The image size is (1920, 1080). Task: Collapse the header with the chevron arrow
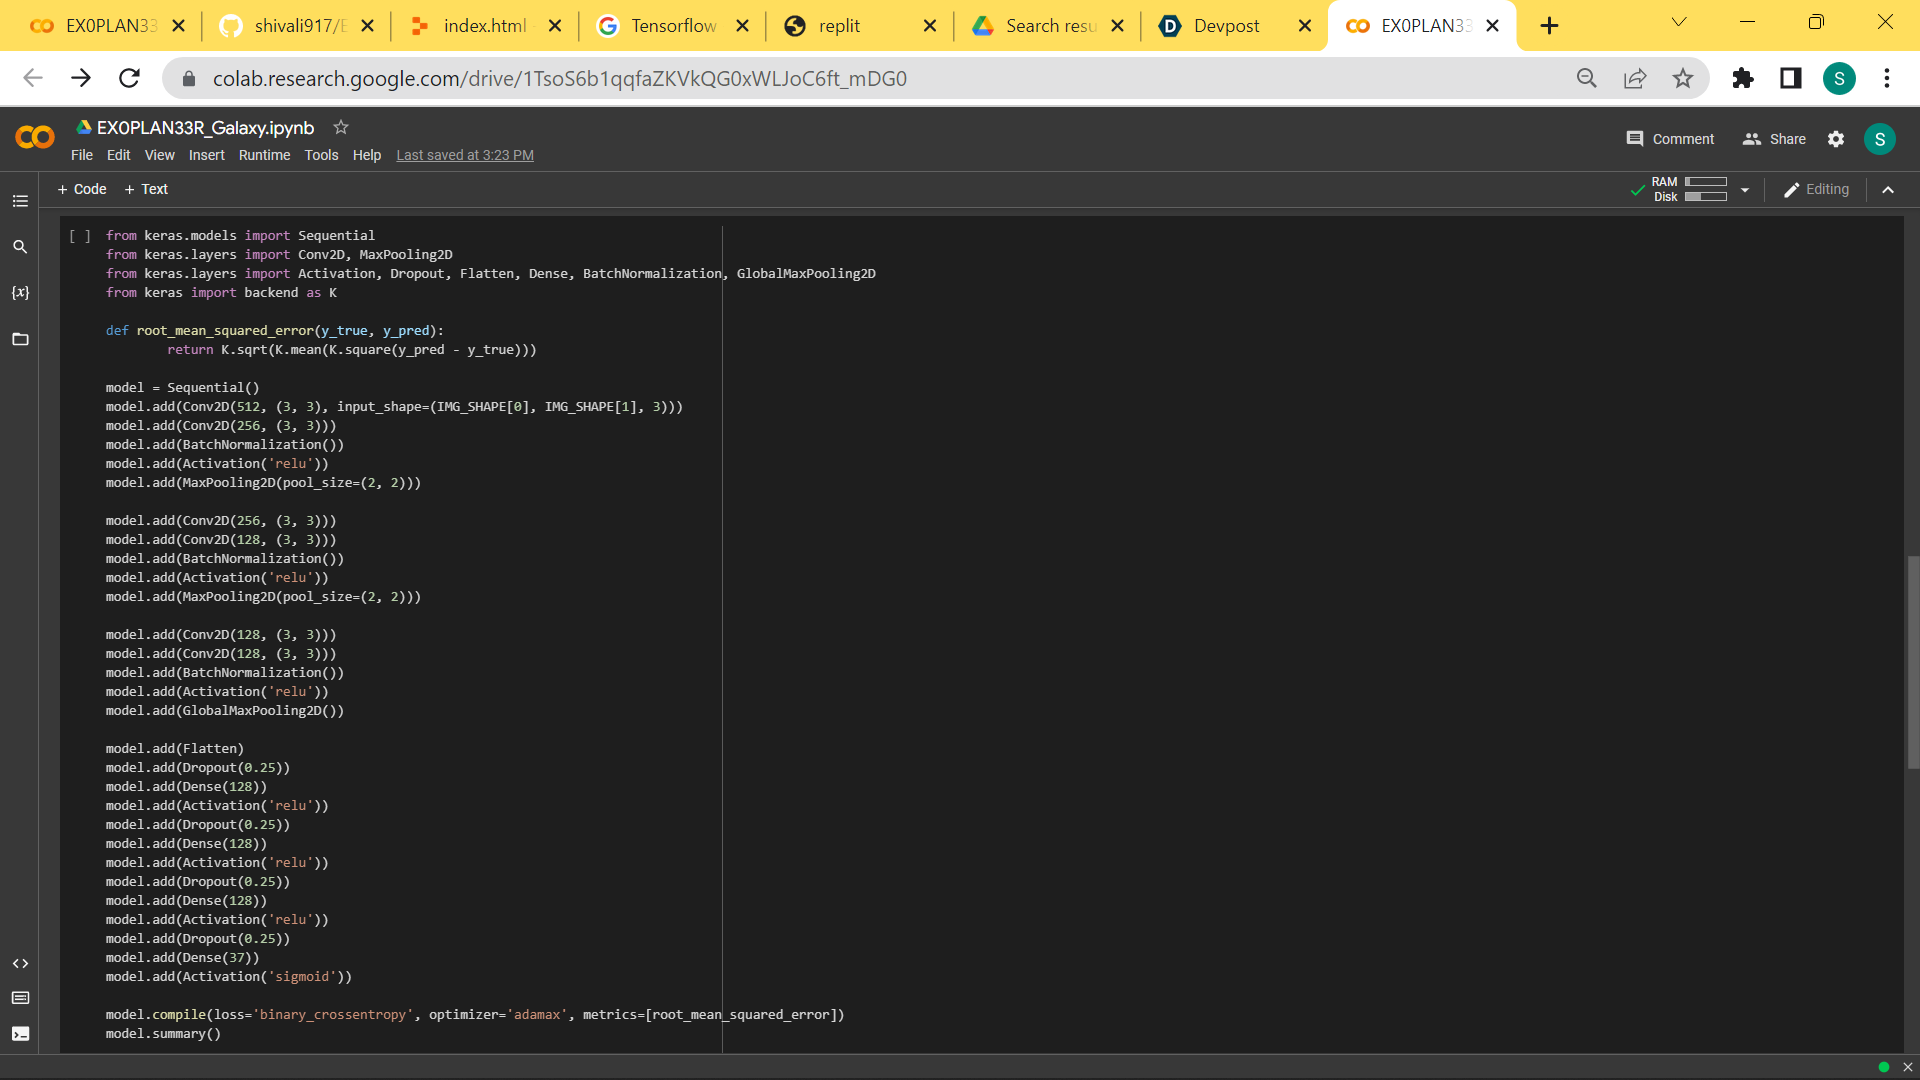pyautogui.click(x=1888, y=190)
